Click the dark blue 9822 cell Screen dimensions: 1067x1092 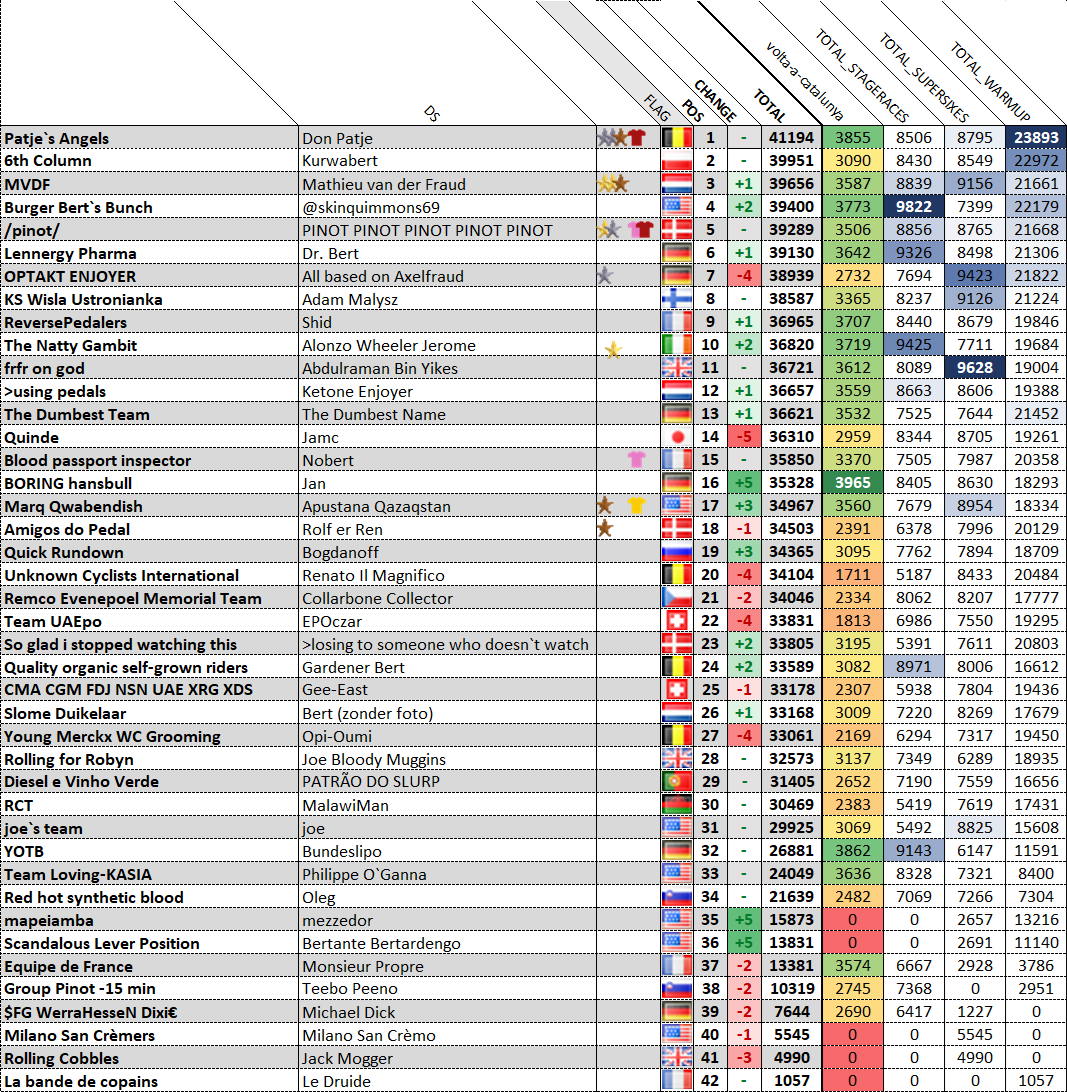coord(914,207)
